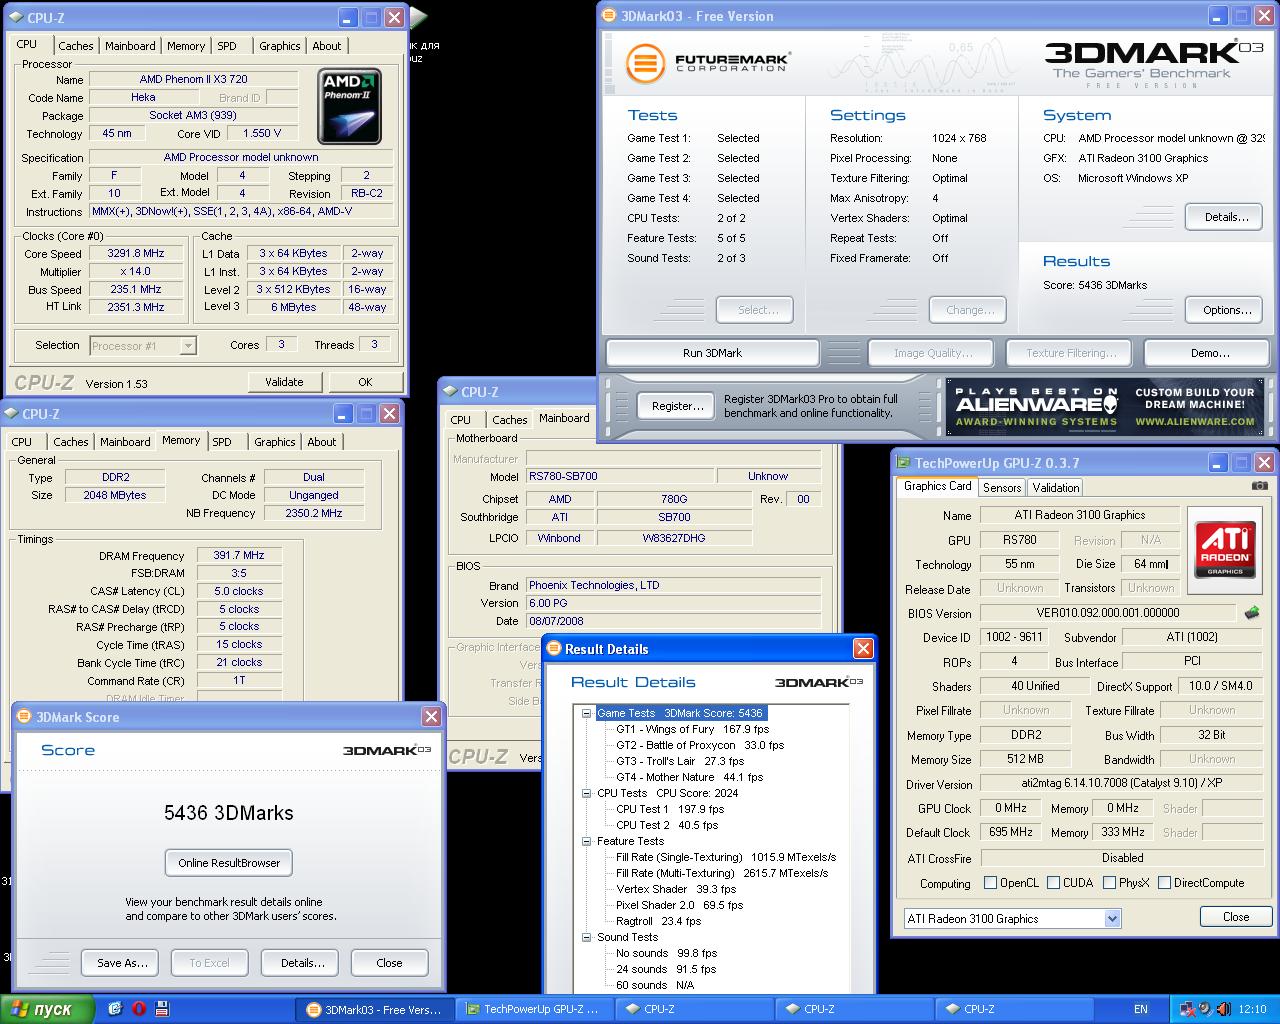Collapse the Sound Tests tree node

coord(587,937)
